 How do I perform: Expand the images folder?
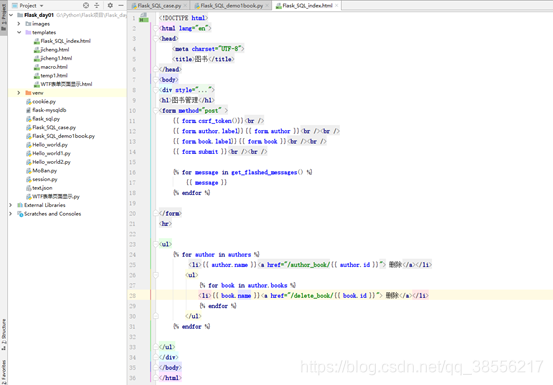(19, 24)
